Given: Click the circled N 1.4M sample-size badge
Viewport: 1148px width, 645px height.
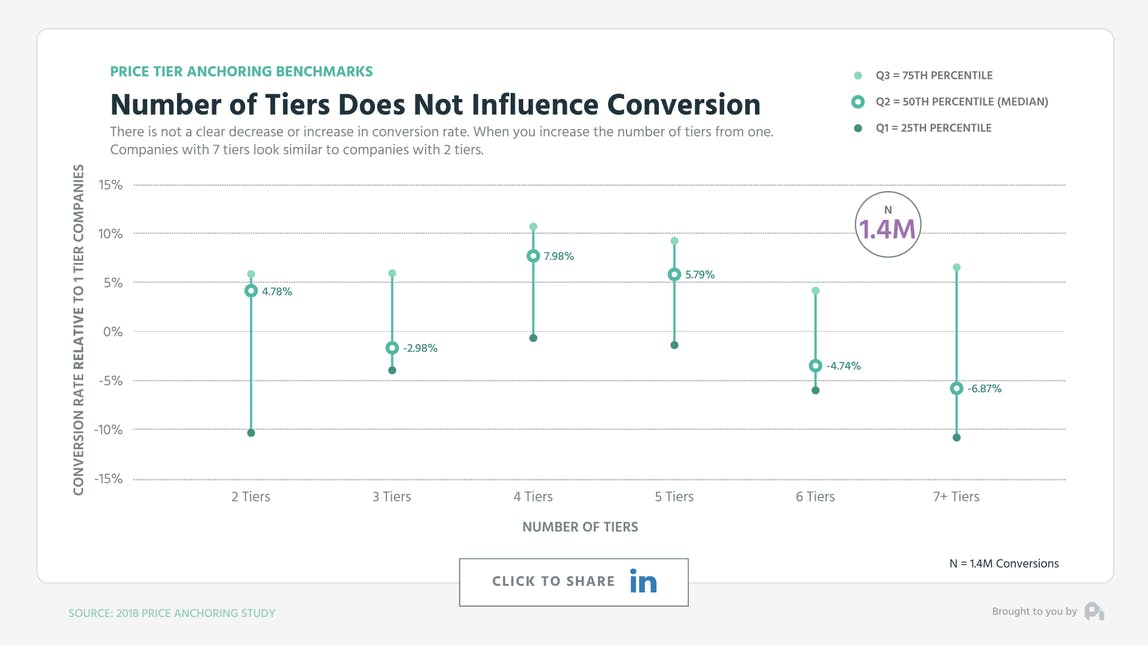Looking at the screenshot, I should (888, 223).
